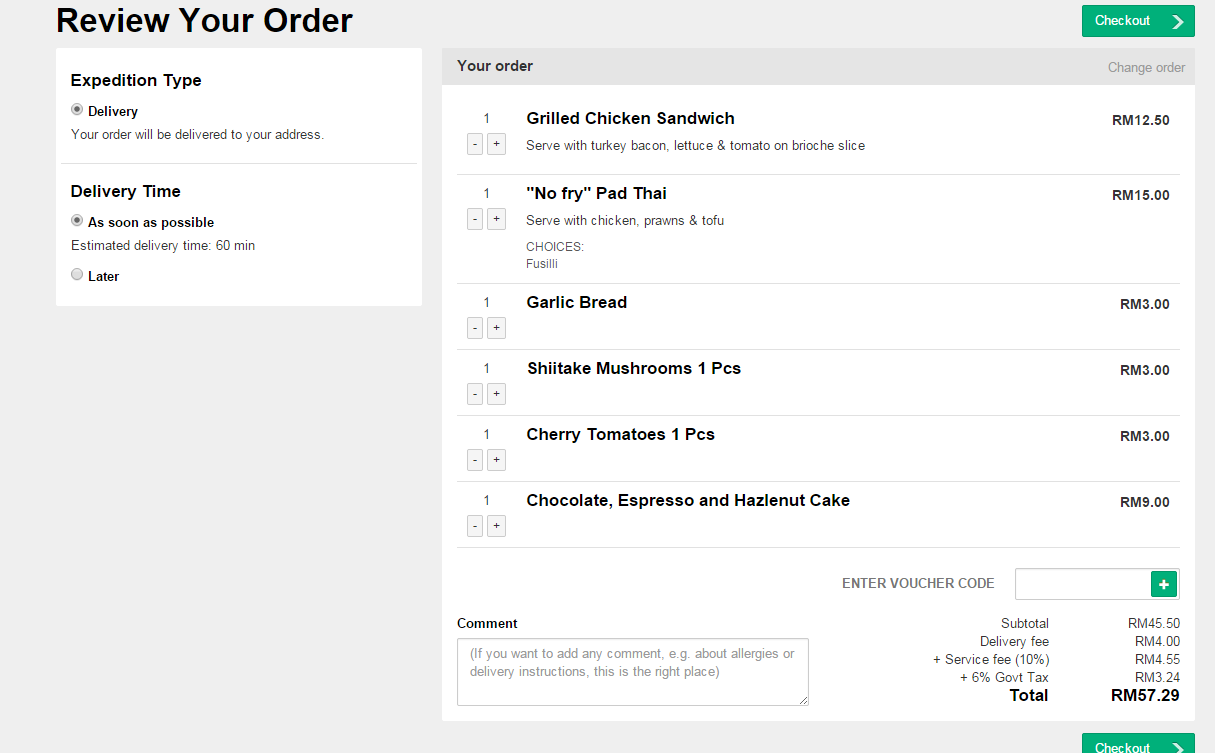Choose As soon as possible delivery time
The image size is (1215, 753).
point(77,221)
